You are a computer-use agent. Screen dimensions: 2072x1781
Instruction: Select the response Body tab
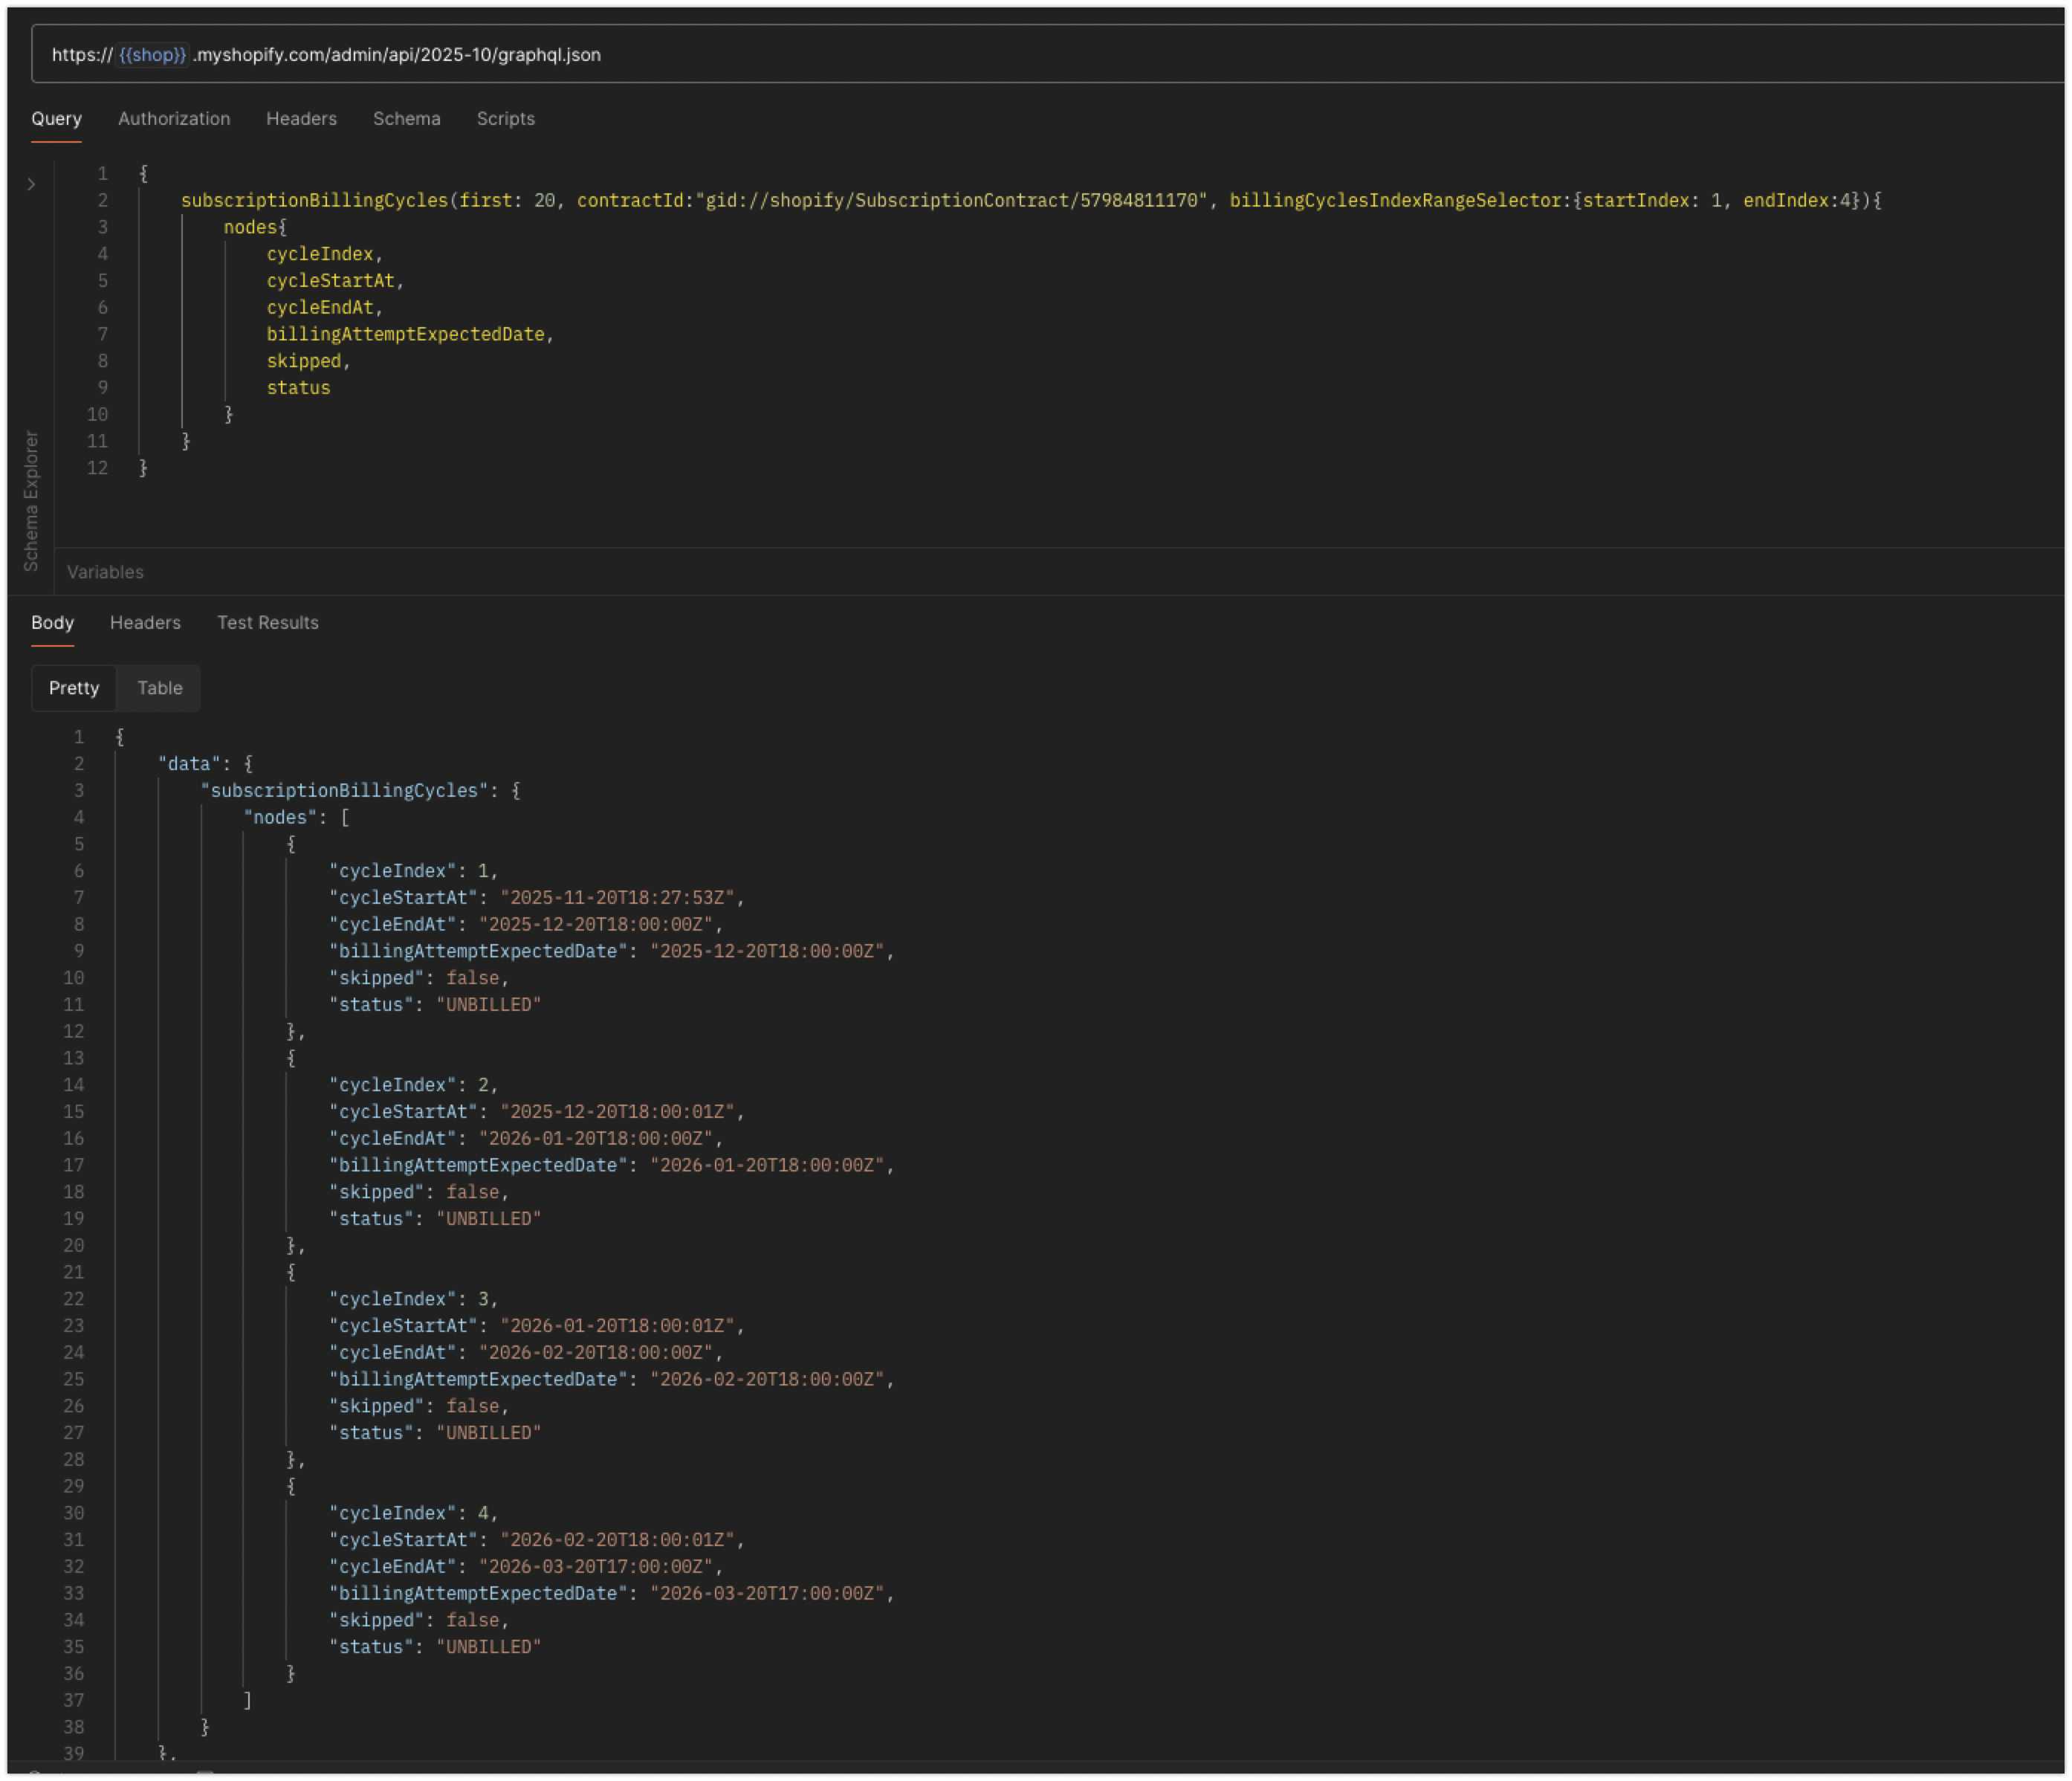[52, 622]
